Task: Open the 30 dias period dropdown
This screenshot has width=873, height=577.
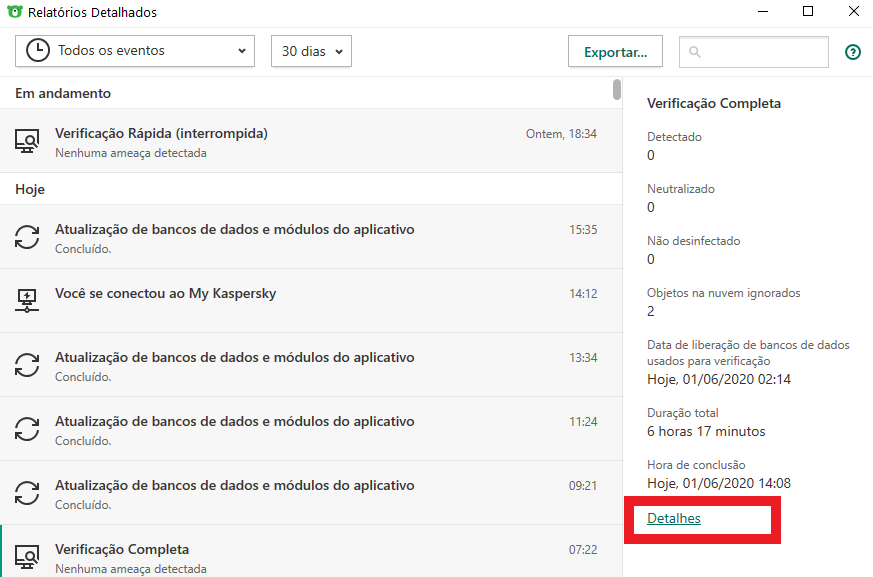Action: (311, 51)
